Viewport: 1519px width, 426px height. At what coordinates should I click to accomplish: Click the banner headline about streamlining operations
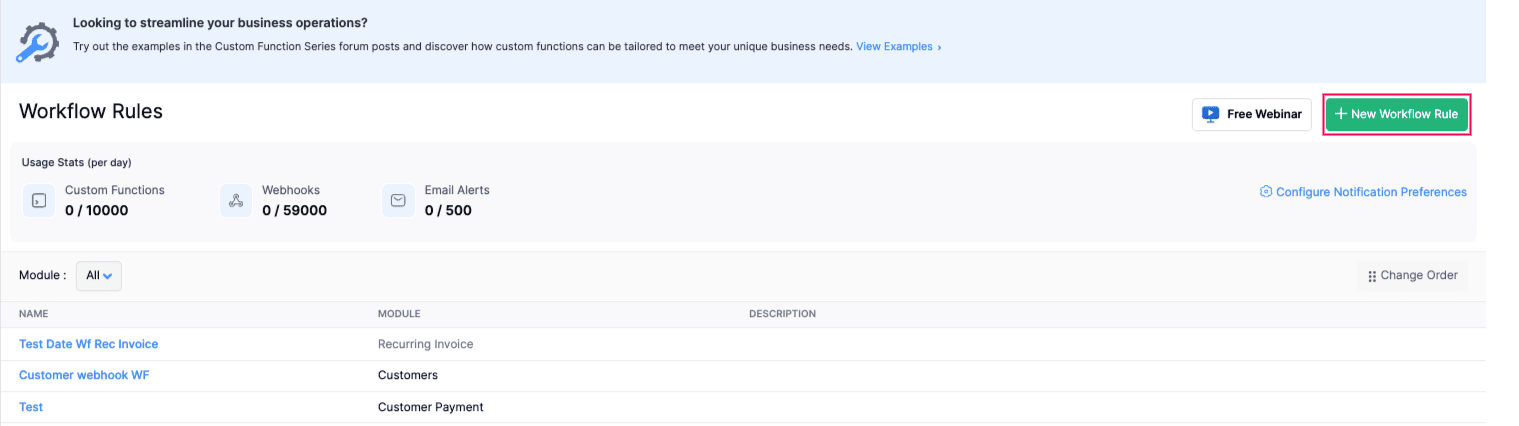pos(220,22)
